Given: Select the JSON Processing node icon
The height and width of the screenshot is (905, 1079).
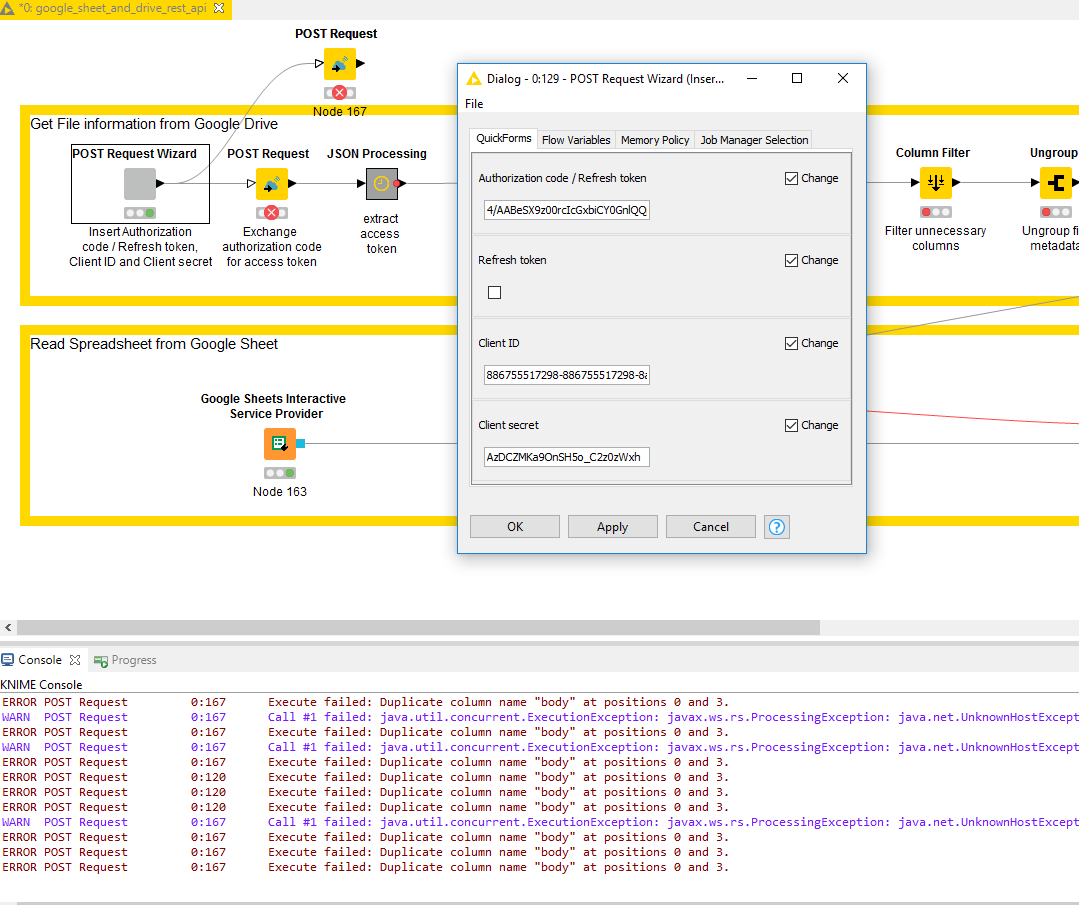Looking at the screenshot, I should [x=381, y=184].
